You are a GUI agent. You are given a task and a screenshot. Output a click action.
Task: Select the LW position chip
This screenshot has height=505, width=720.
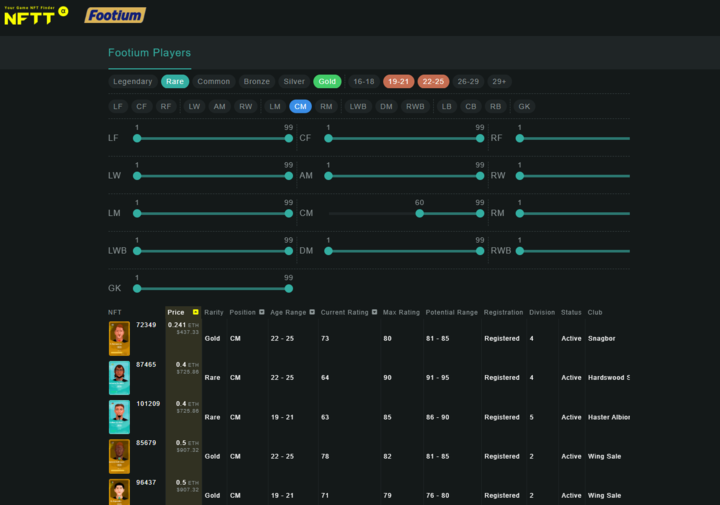coord(194,107)
